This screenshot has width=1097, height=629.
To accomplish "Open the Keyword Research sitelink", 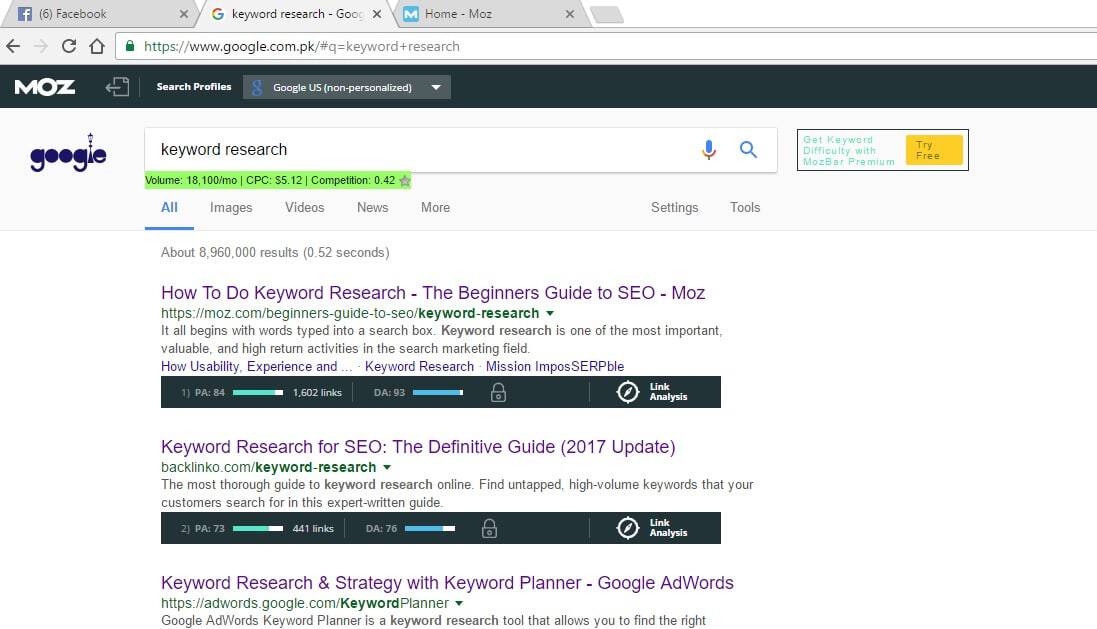I will tap(419, 367).
